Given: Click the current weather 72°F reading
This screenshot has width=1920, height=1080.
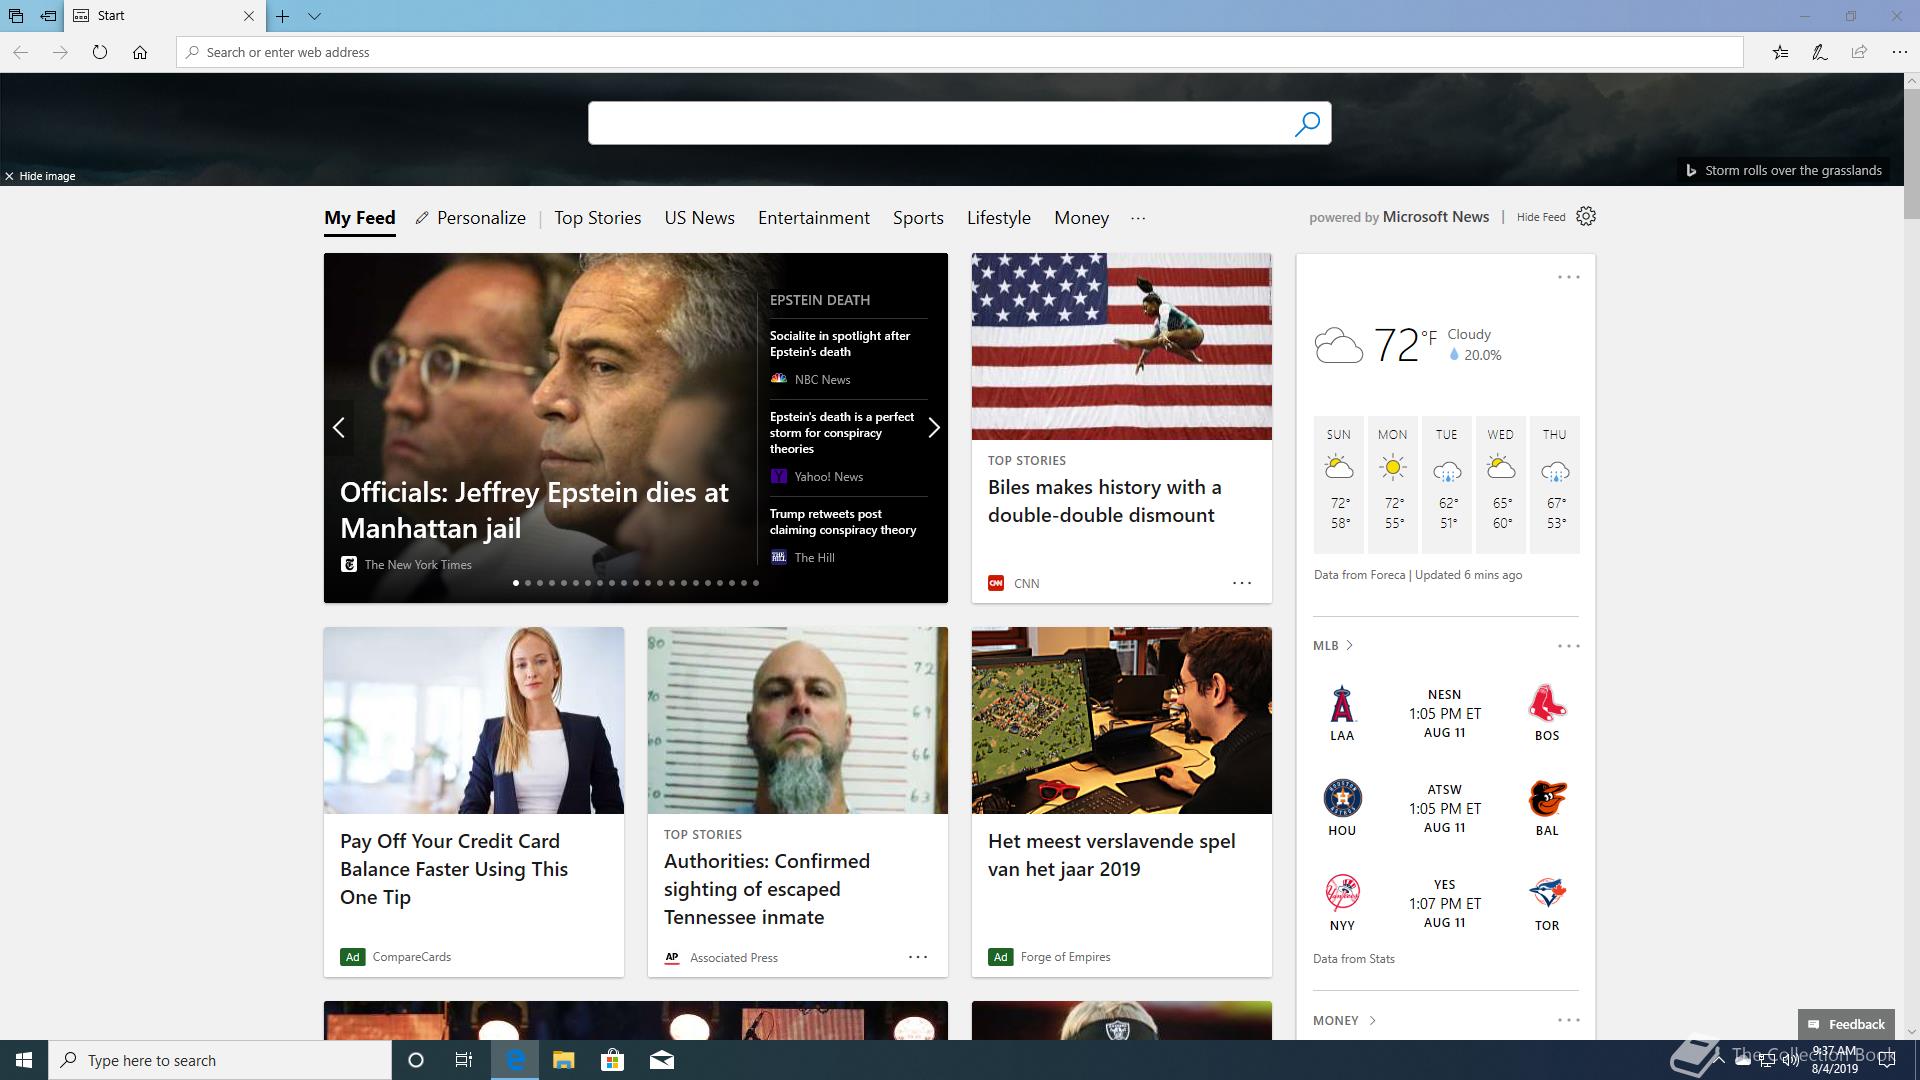Looking at the screenshot, I should [x=1405, y=345].
